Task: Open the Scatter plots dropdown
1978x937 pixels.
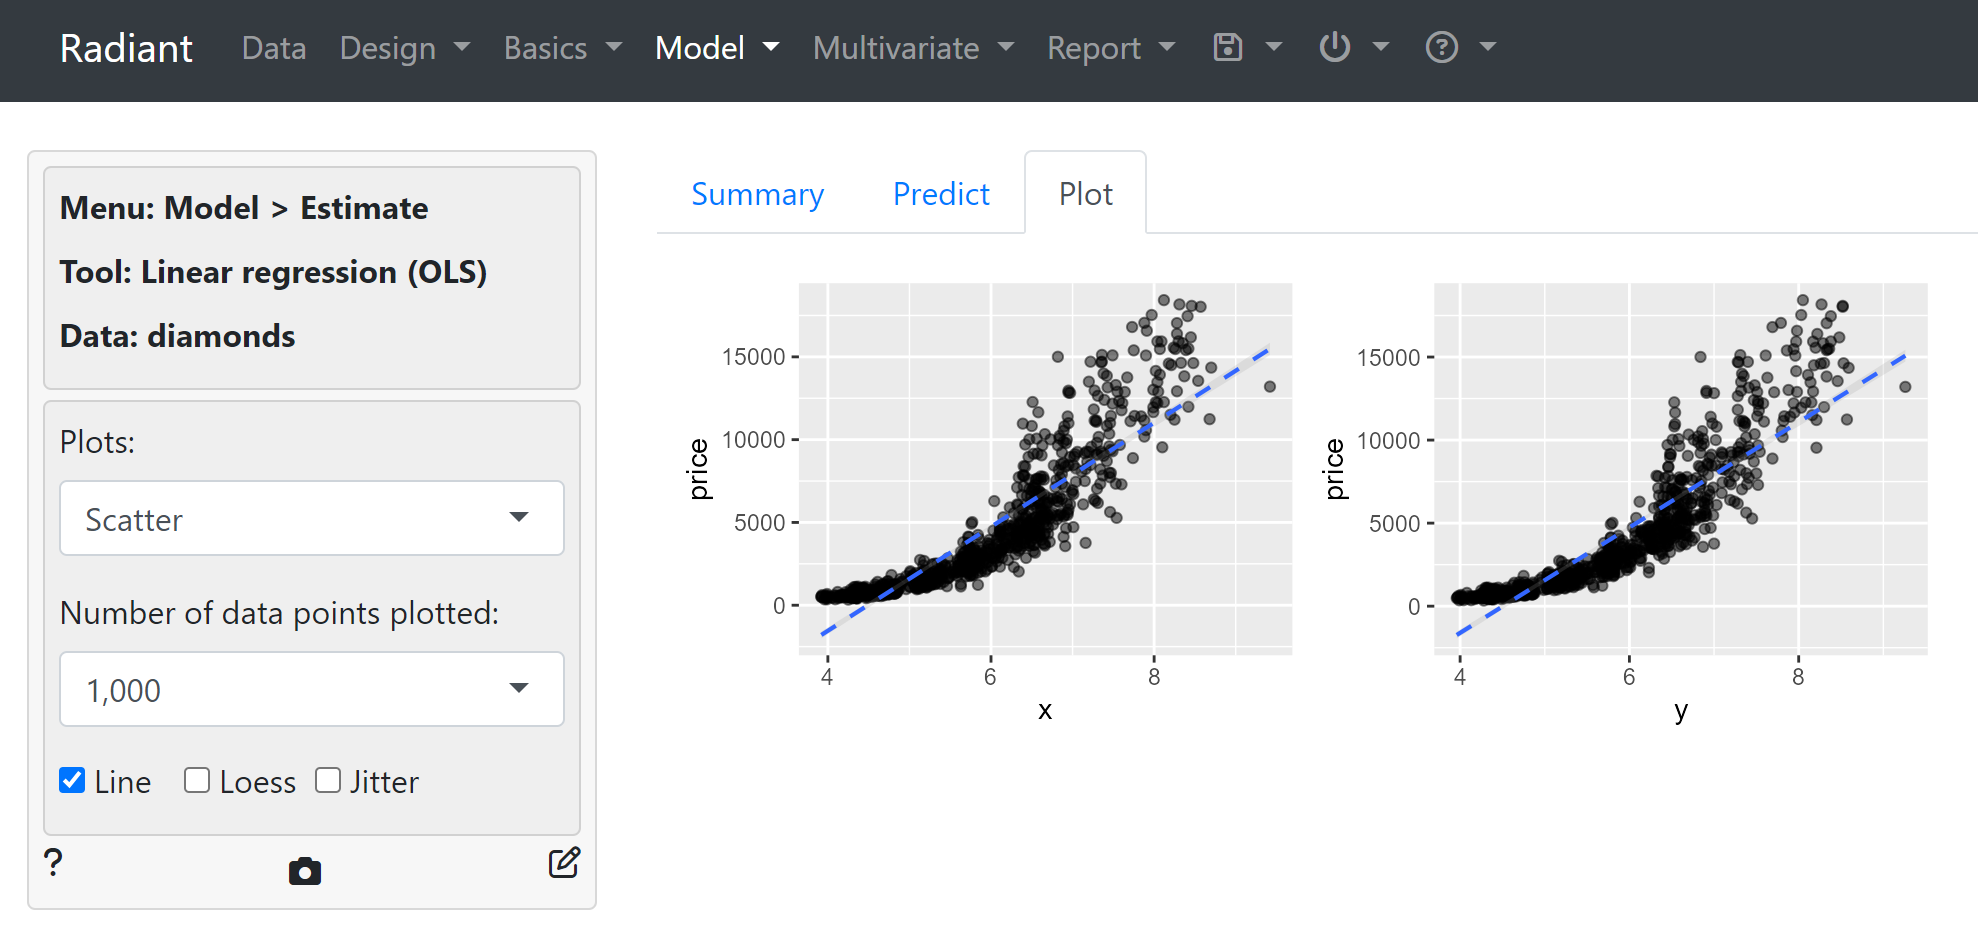Action: pos(311,518)
